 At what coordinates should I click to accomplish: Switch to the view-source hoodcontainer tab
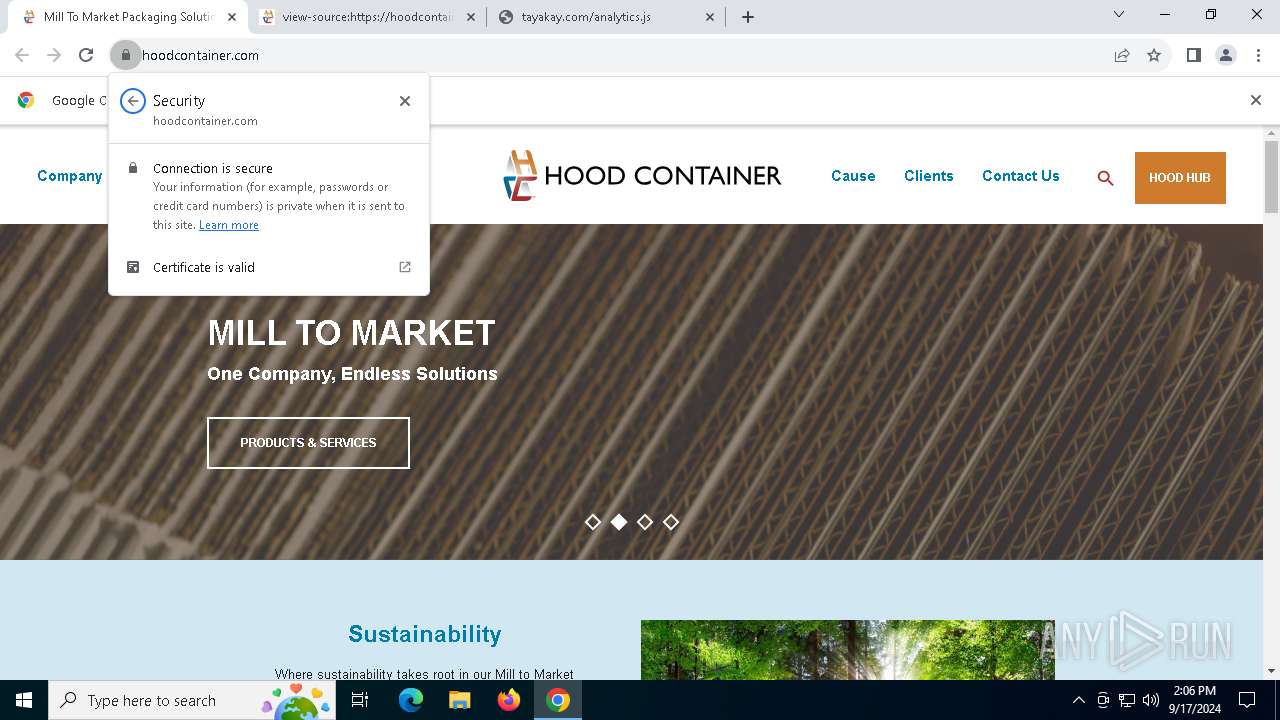pyautogui.click(x=368, y=17)
